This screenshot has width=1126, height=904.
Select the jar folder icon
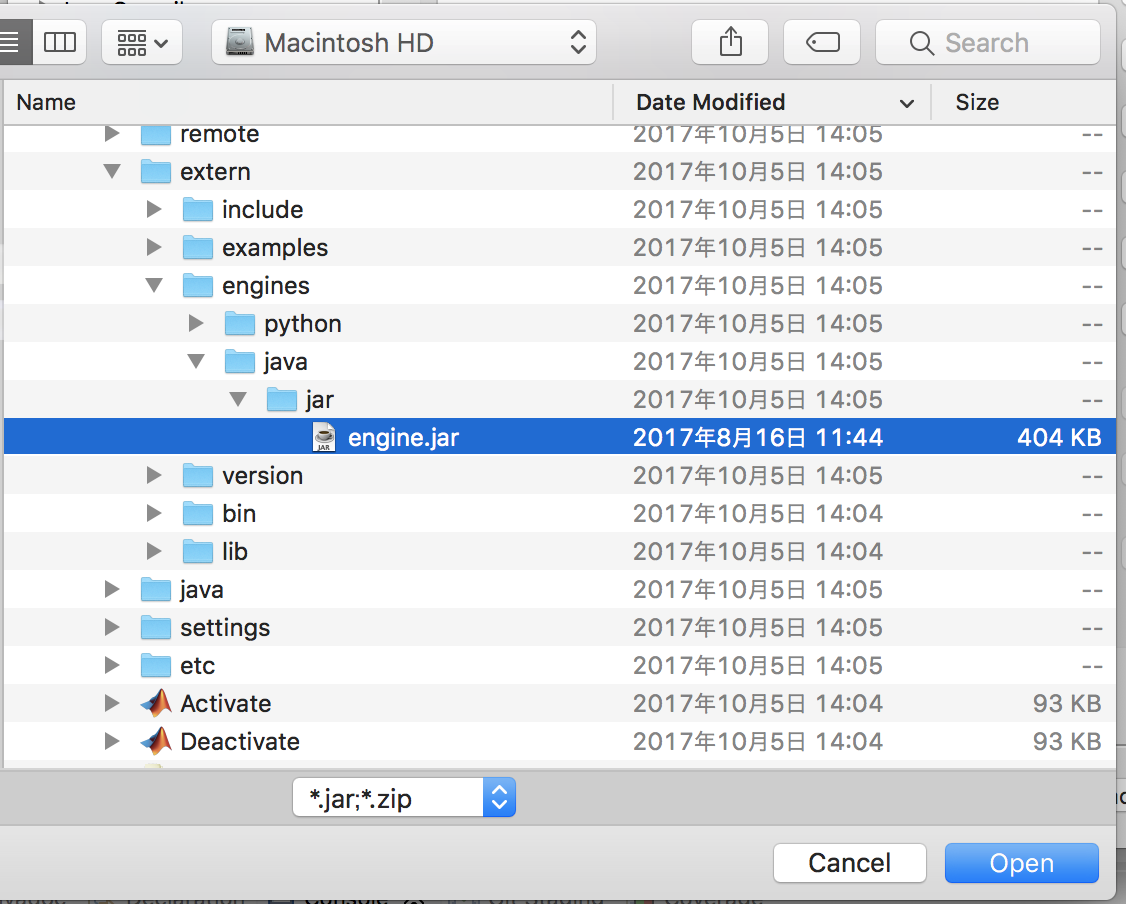pos(282,399)
